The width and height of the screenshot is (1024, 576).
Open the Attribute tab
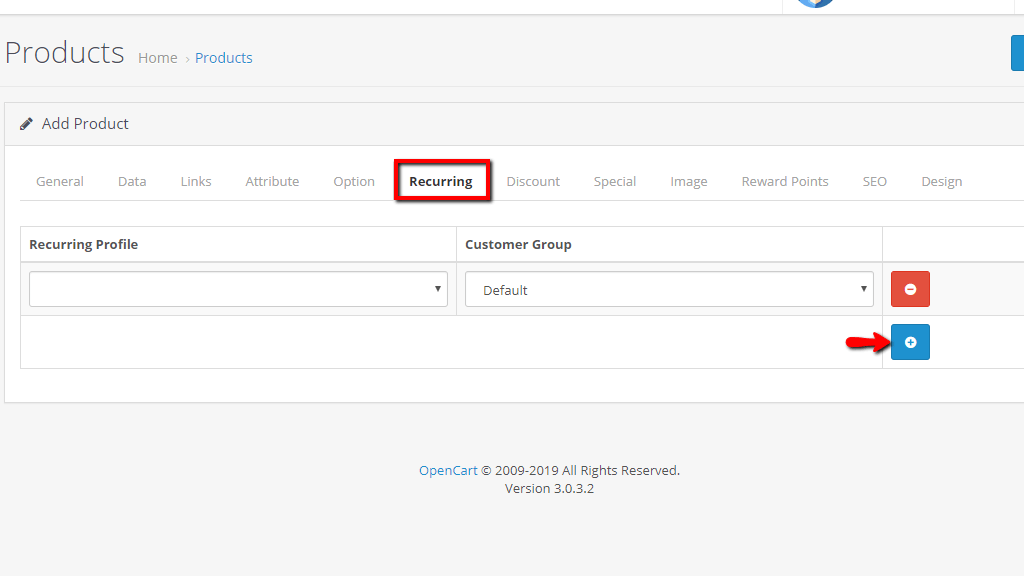coord(272,181)
